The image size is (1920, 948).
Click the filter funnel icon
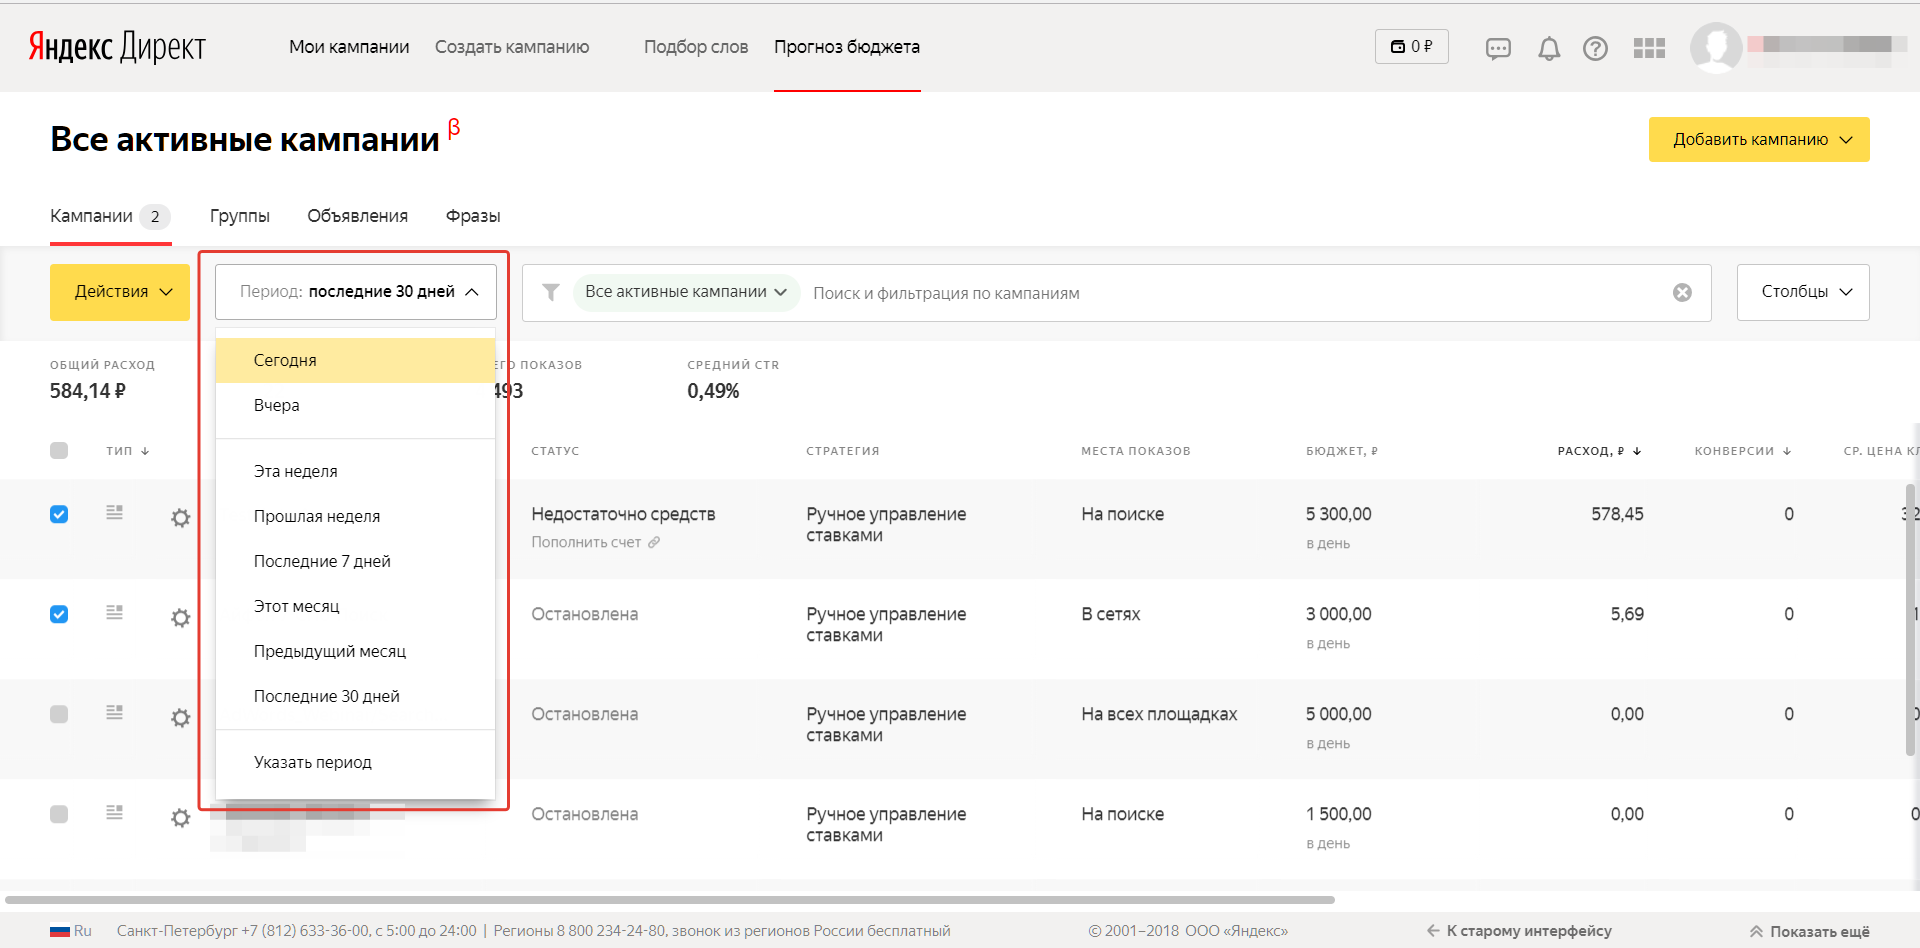tap(551, 292)
